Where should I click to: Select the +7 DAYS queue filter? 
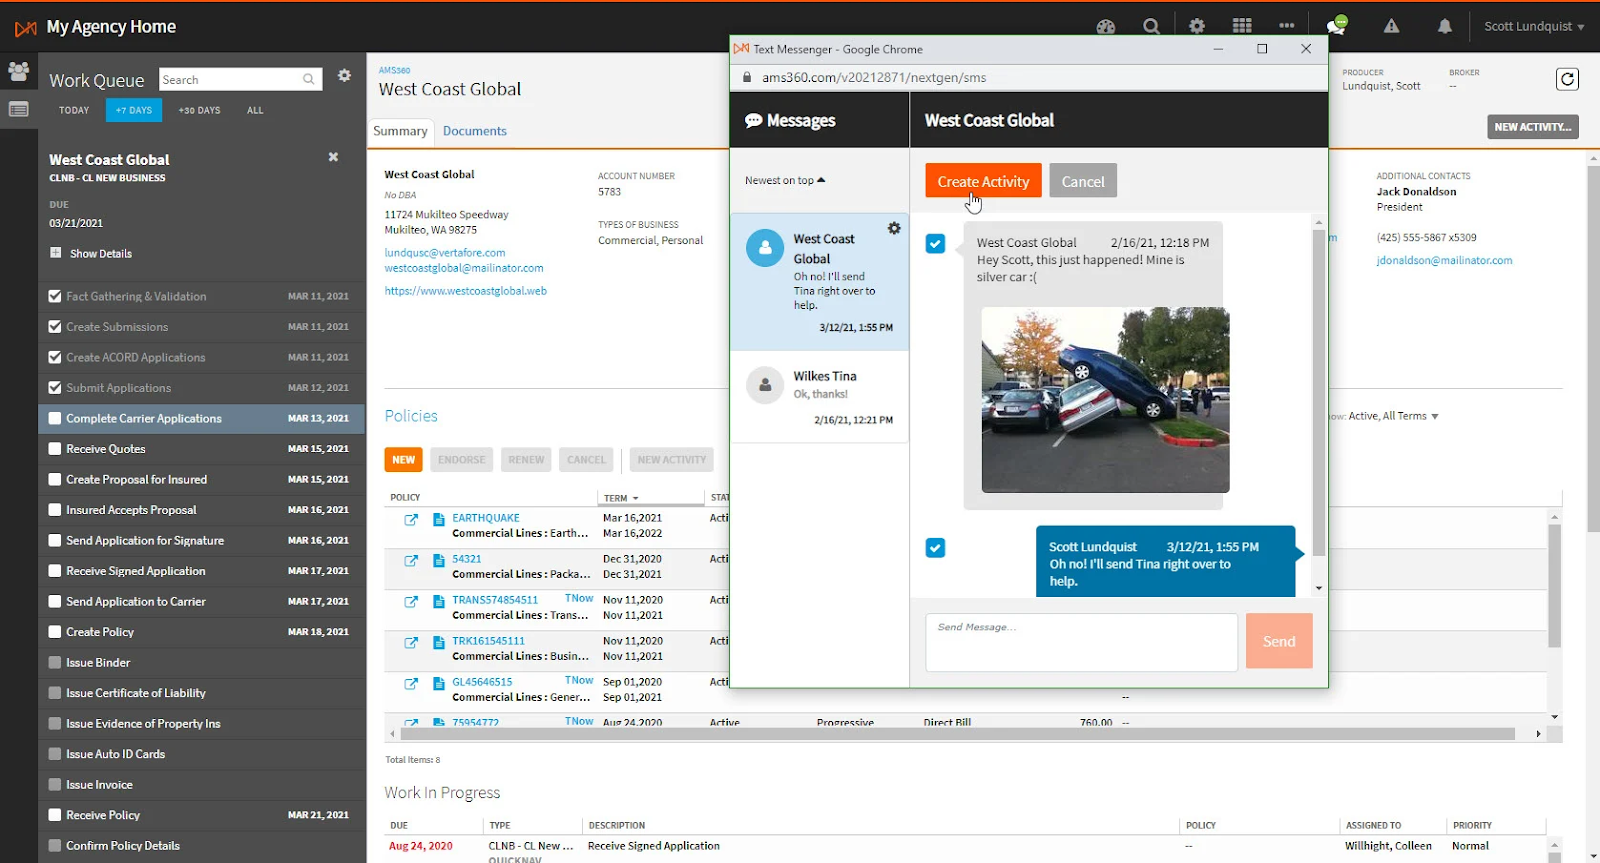pyautogui.click(x=134, y=110)
